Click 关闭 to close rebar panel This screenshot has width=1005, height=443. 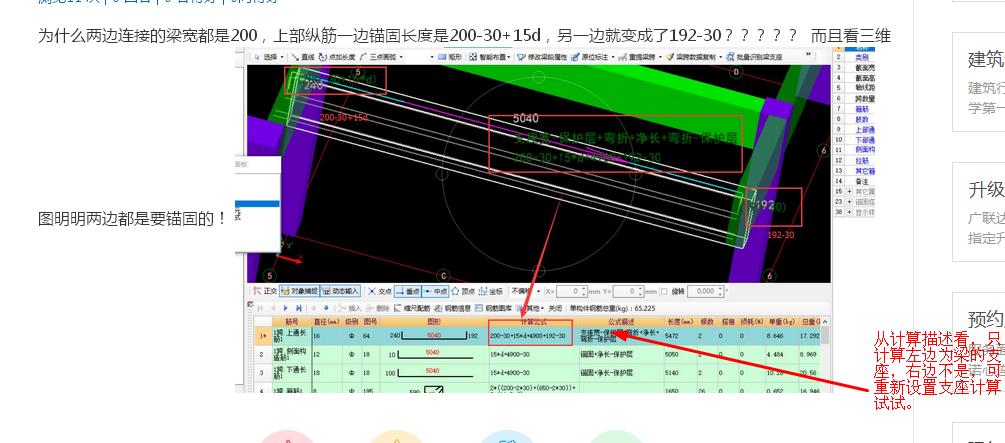click(x=555, y=308)
